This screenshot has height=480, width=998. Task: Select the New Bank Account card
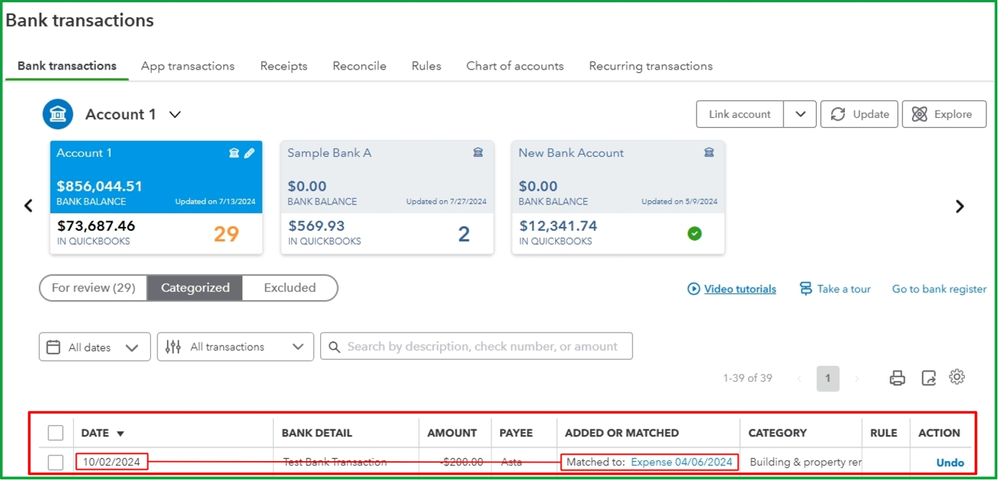coord(618,197)
